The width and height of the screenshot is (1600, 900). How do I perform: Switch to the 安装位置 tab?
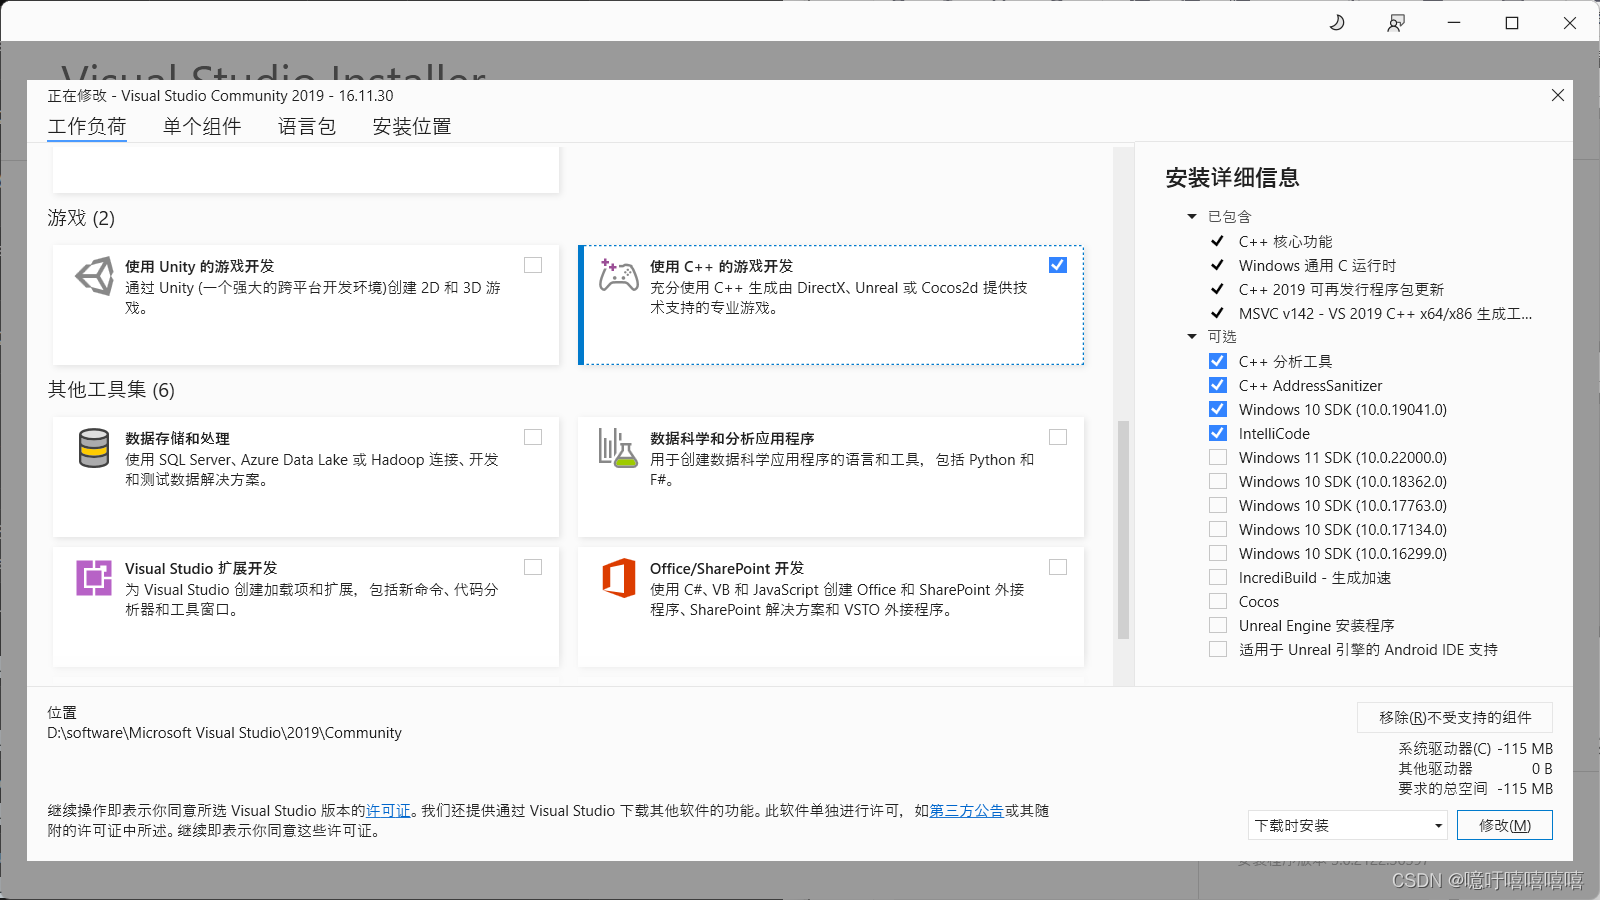pos(412,127)
